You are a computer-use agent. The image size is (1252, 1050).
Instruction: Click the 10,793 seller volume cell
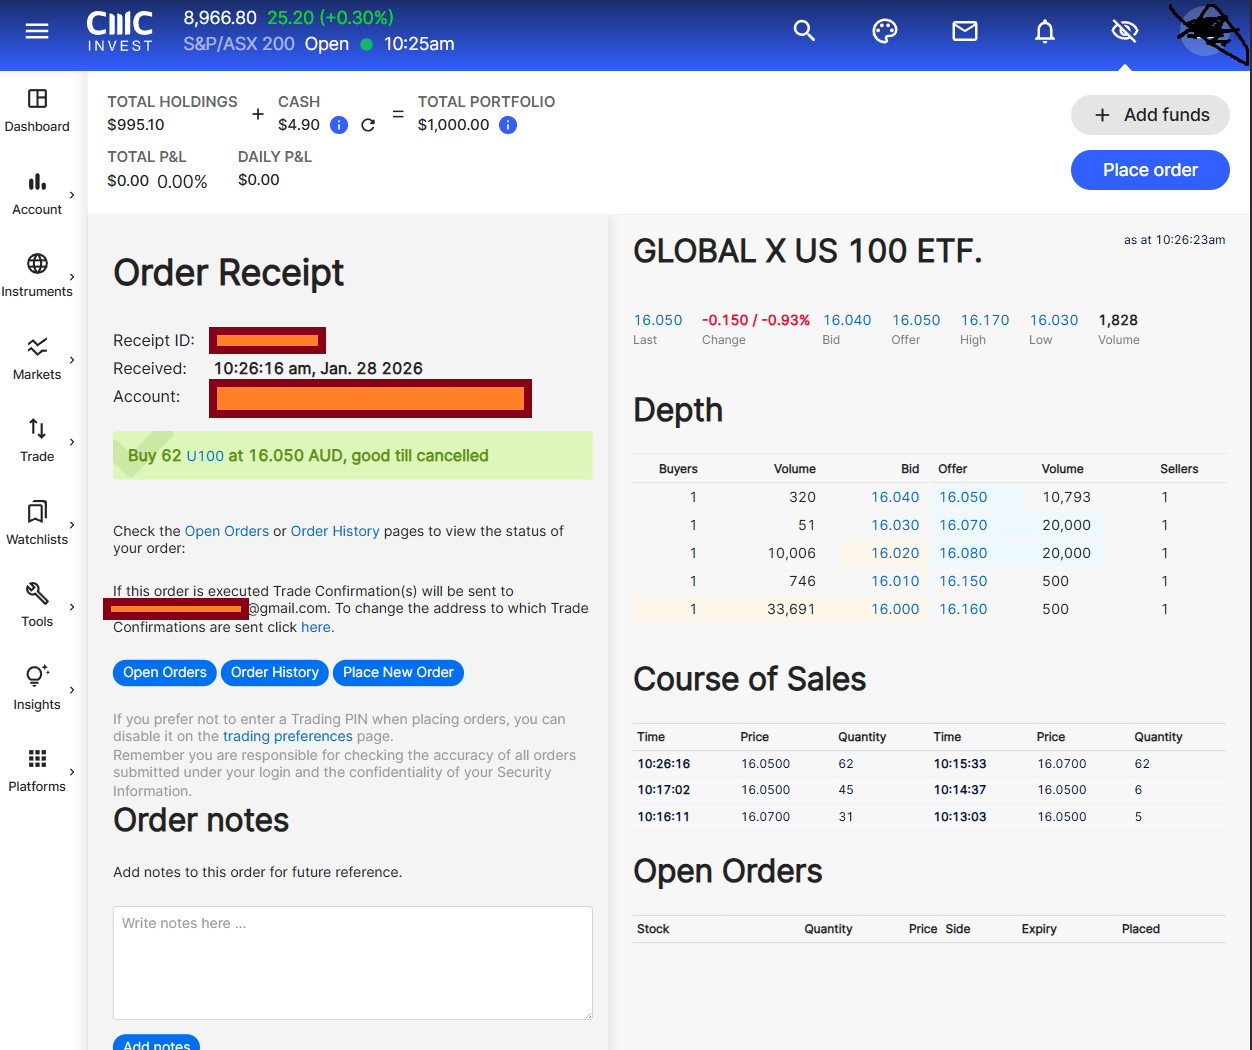(1066, 497)
